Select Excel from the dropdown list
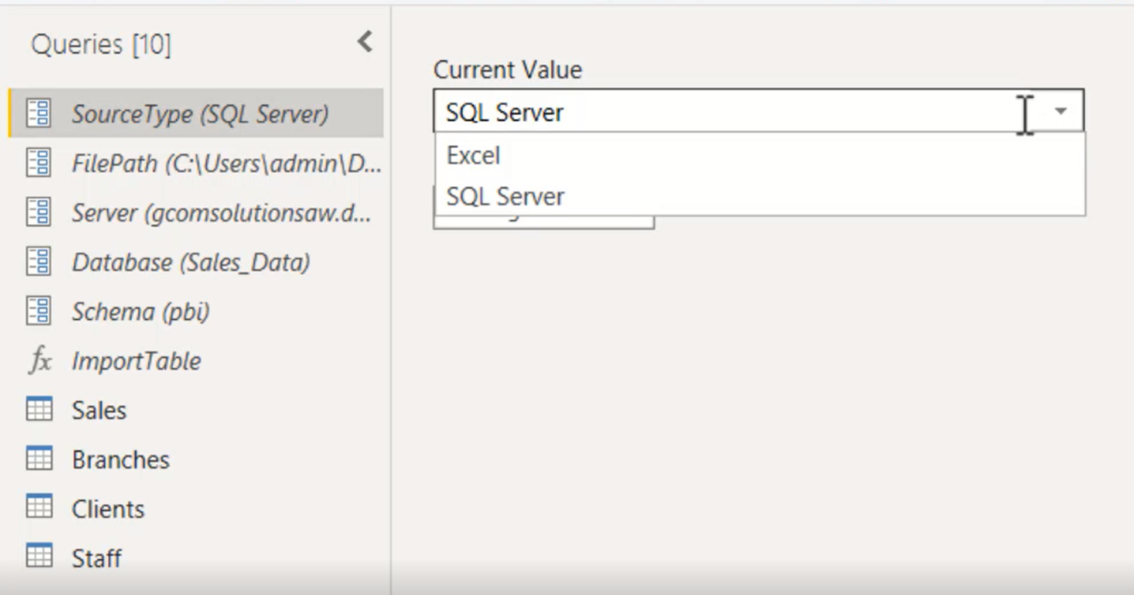Screen dimensions: 1134x595 point(473,155)
